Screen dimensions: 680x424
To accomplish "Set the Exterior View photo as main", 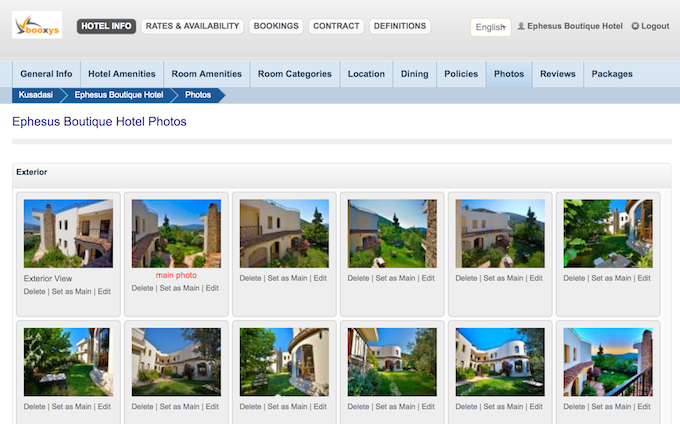I will (72, 291).
